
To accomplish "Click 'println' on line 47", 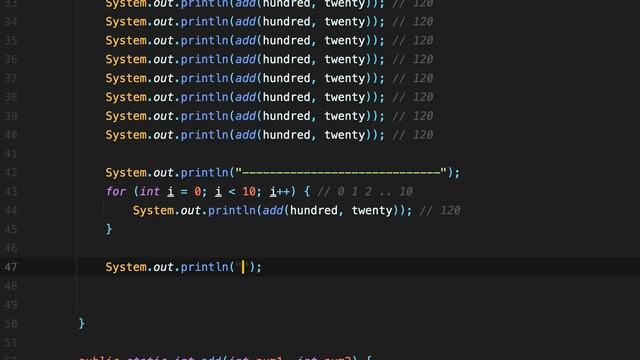I will (204, 267).
